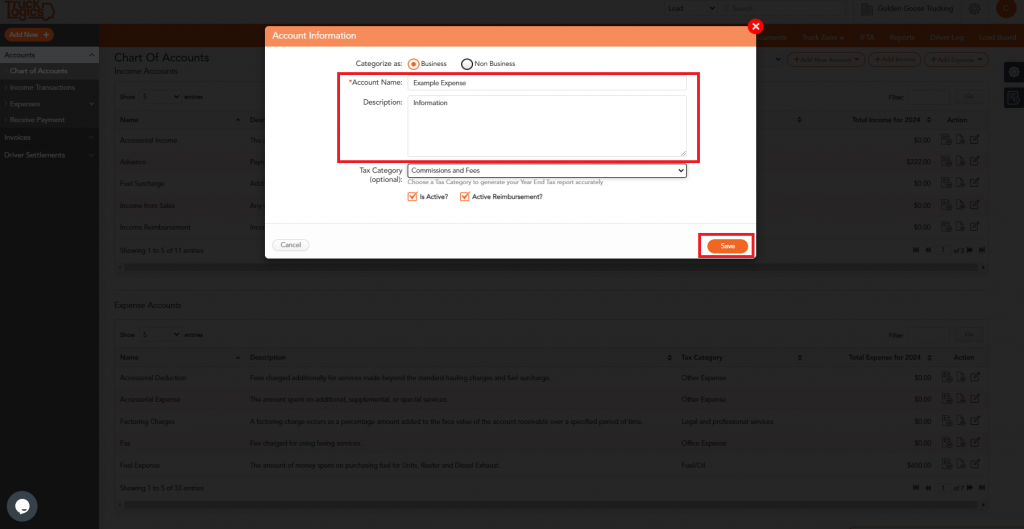This screenshot has height=529, width=1024.
Task: Open the settings gear in the header
Action: tap(974, 9)
